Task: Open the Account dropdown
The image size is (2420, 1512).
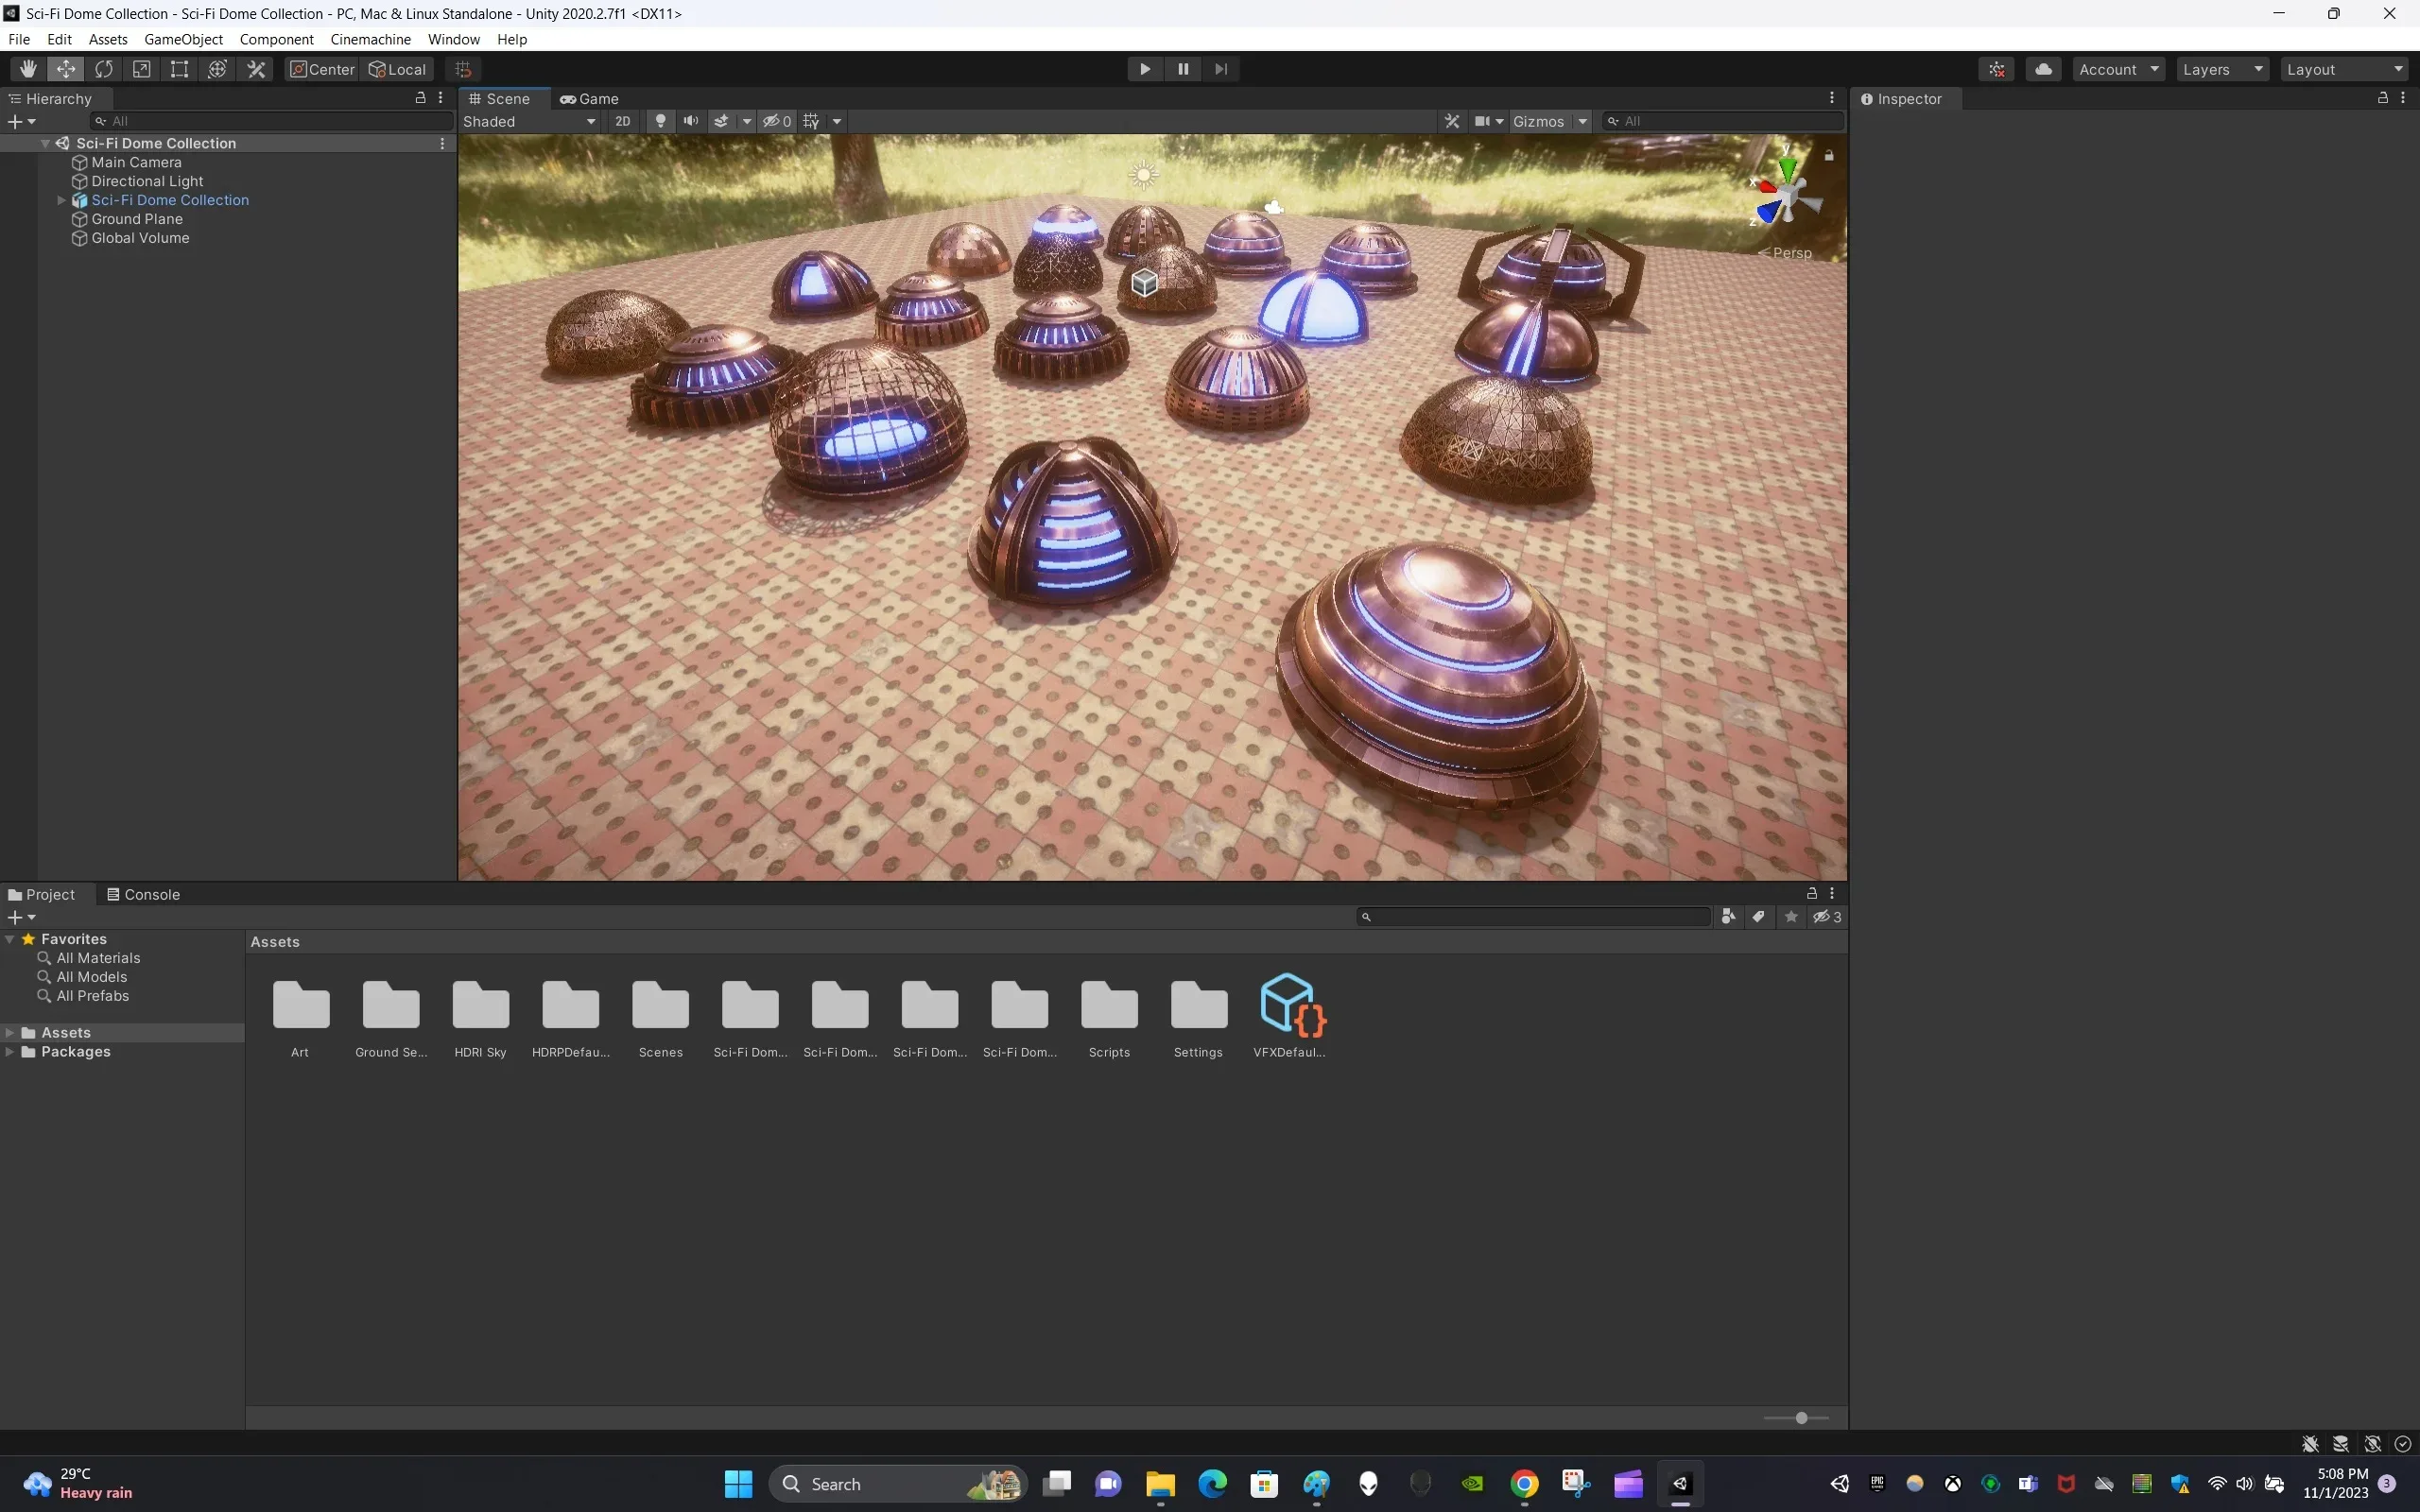Action: tap(2119, 69)
